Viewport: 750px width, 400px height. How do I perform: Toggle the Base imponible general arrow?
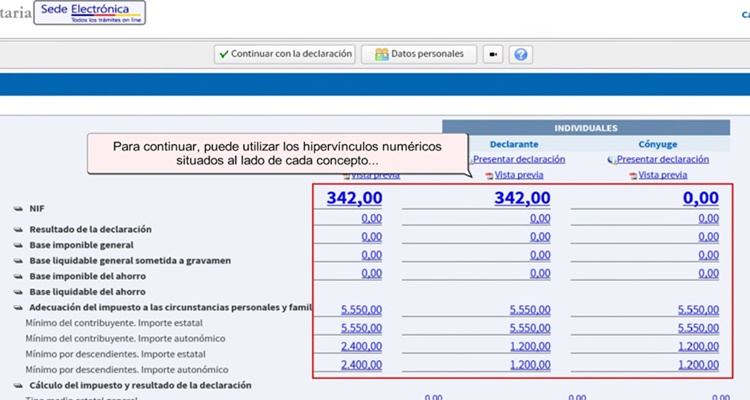pyautogui.click(x=18, y=245)
